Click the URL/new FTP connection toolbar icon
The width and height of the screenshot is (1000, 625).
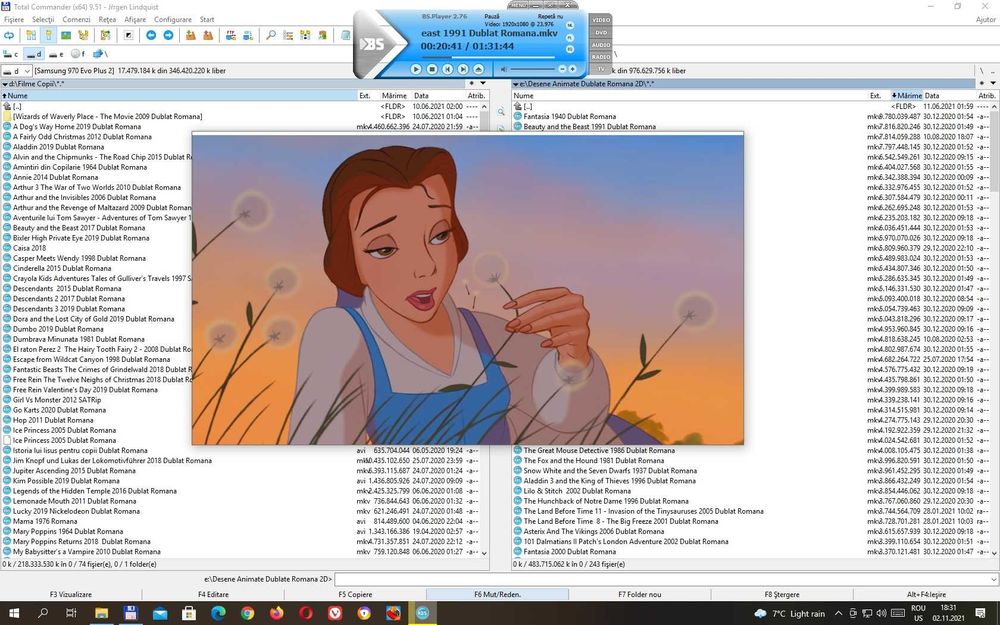[248, 36]
